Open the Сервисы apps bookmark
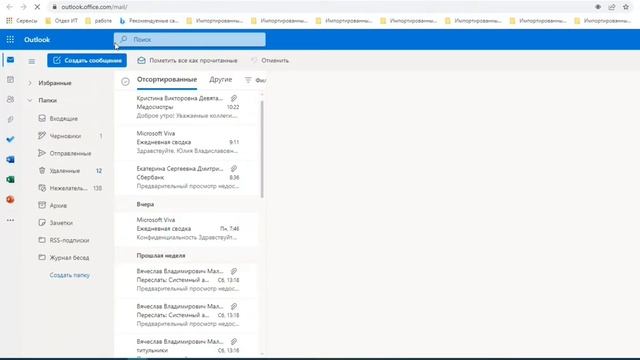This screenshot has height=360, width=640. [22, 20]
